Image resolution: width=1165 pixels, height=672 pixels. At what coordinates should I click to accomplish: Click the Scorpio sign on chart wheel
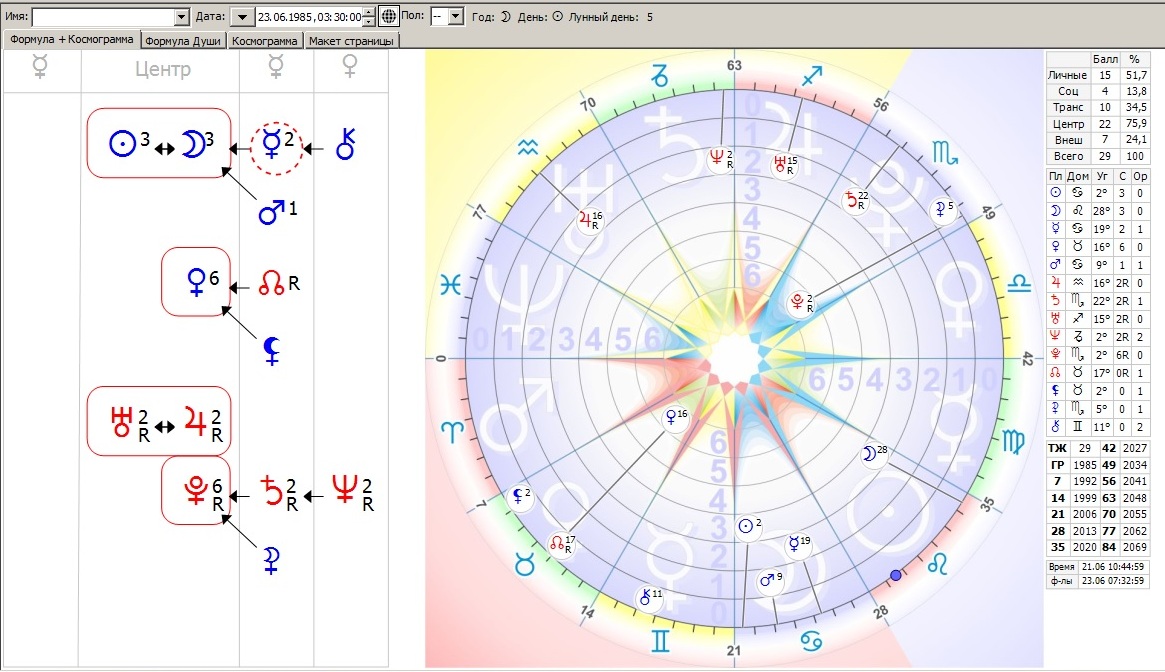point(944,153)
